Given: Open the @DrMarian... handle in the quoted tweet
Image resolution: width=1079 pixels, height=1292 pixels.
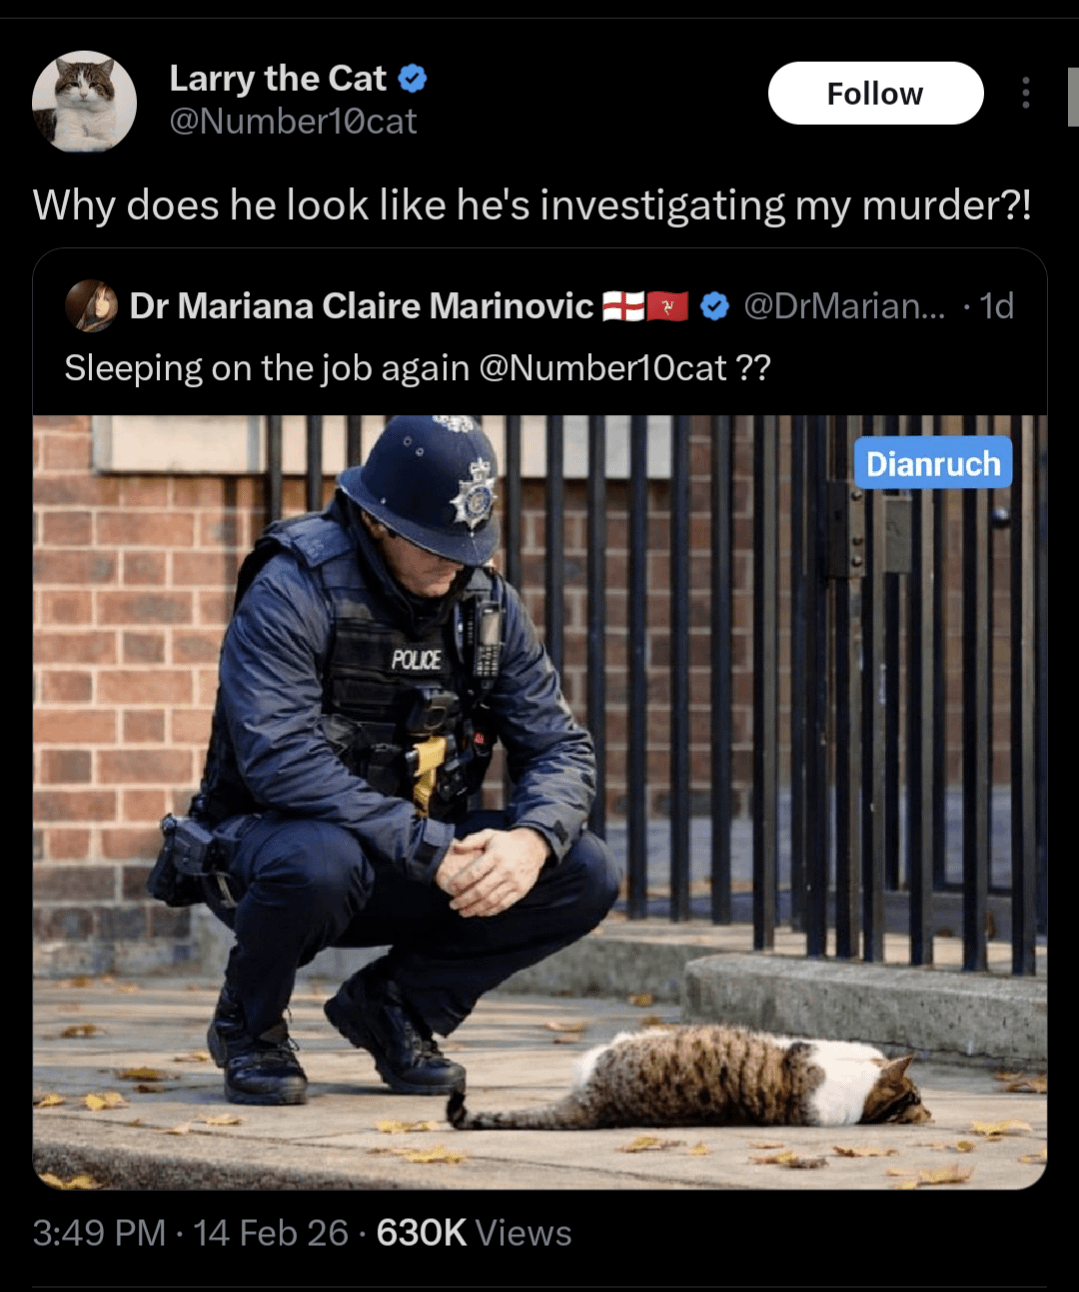Looking at the screenshot, I should pos(843,306).
